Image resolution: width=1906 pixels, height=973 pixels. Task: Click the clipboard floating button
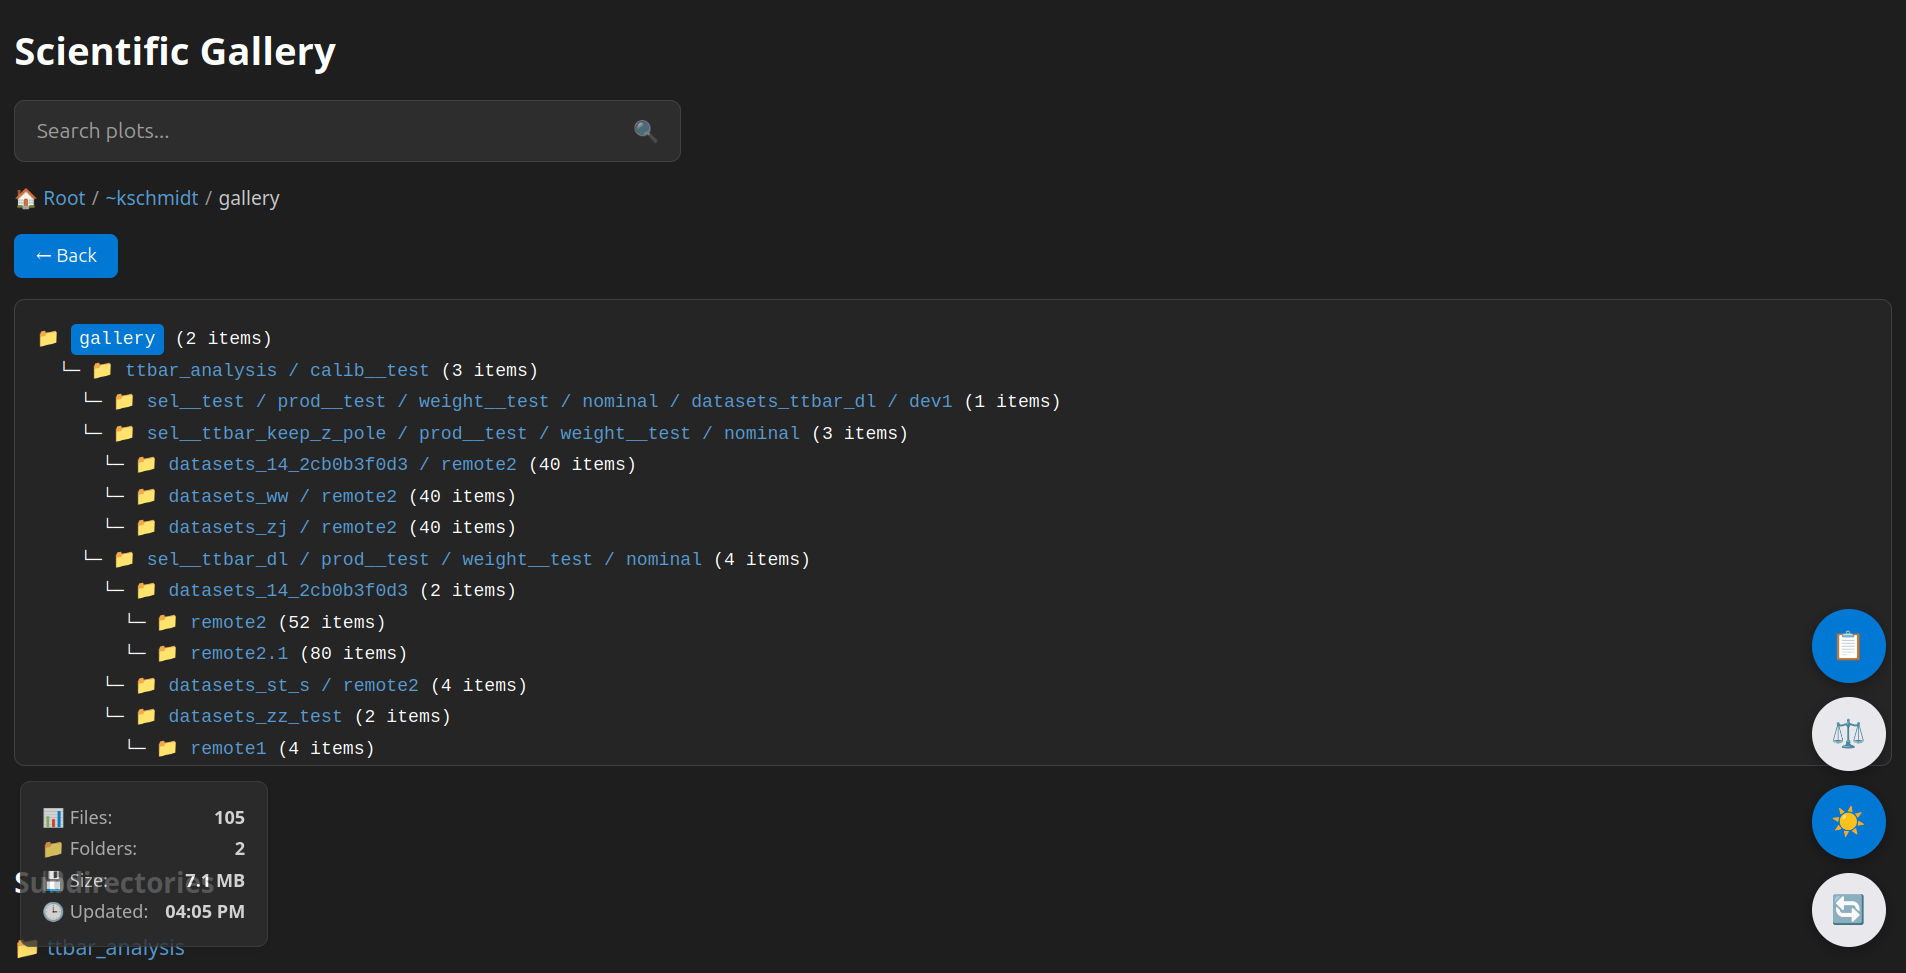[1848, 646]
